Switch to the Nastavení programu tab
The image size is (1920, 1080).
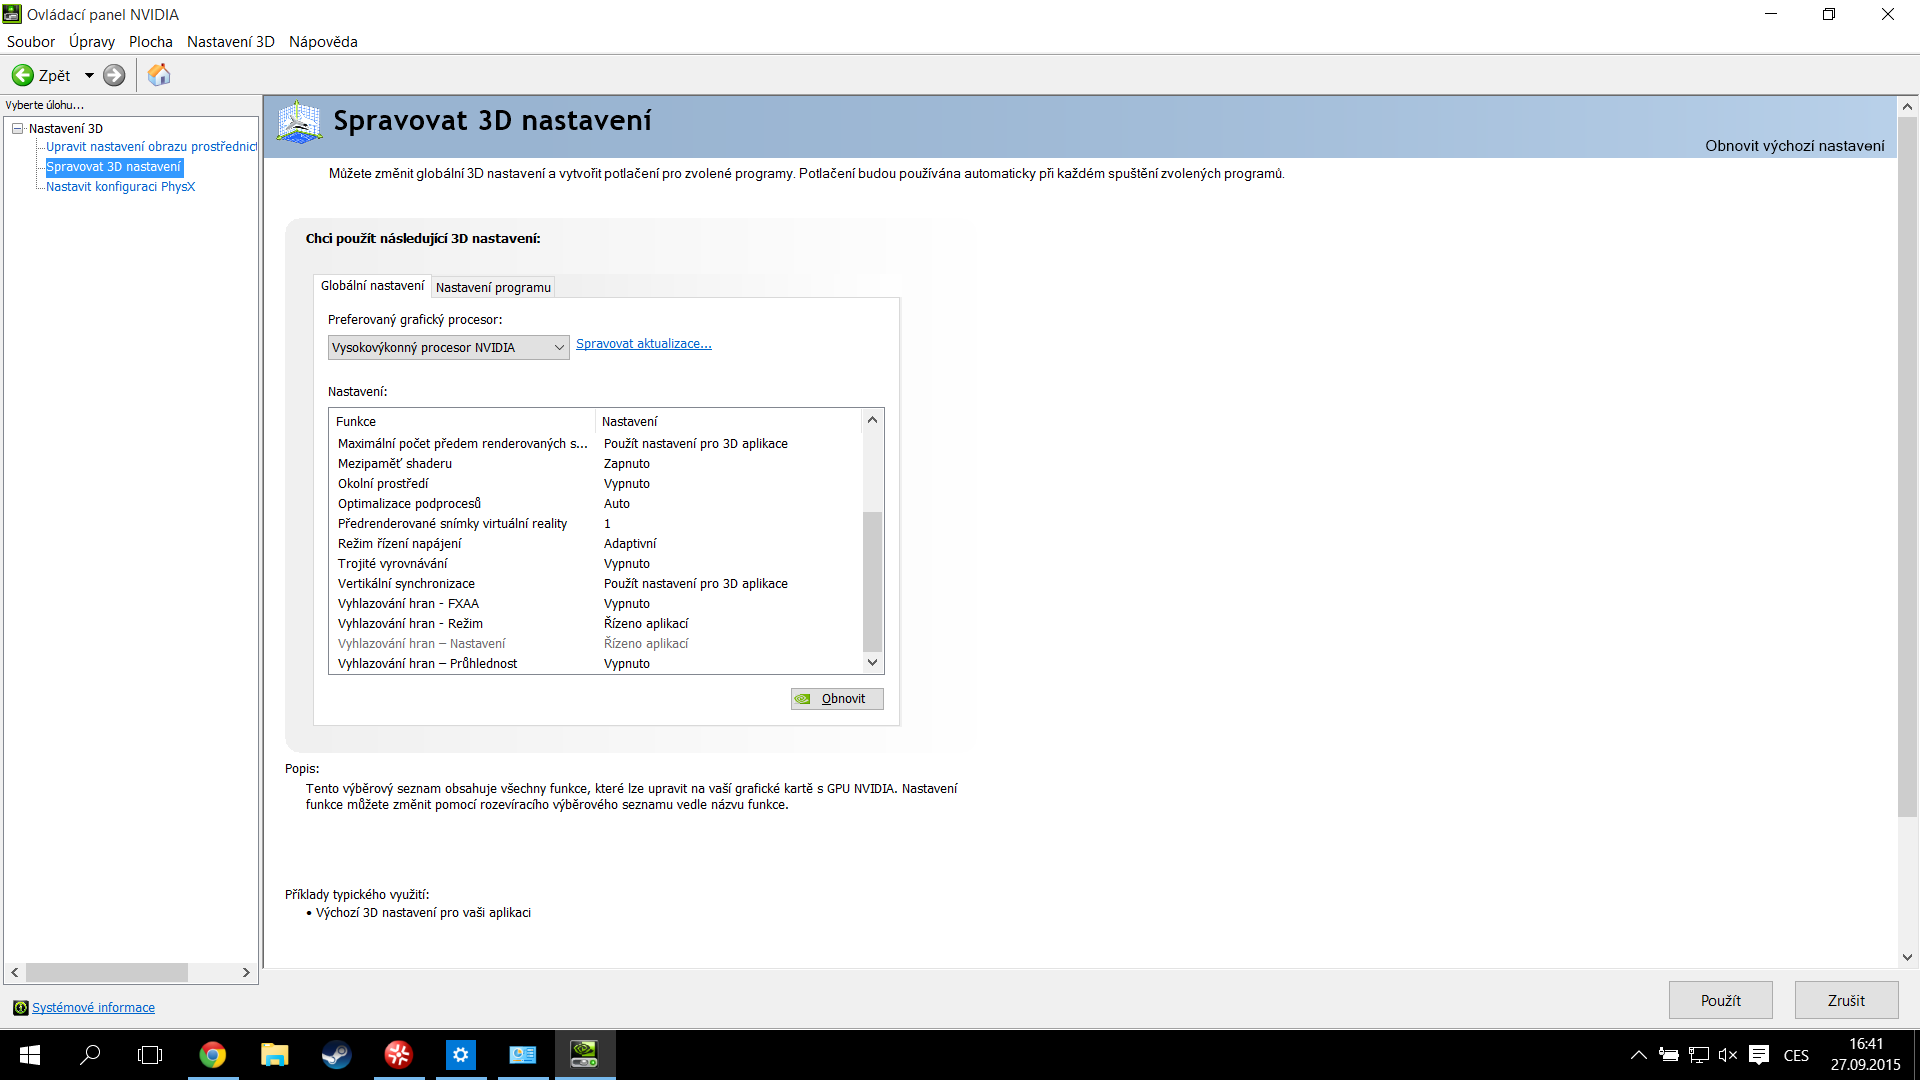point(493,287)
